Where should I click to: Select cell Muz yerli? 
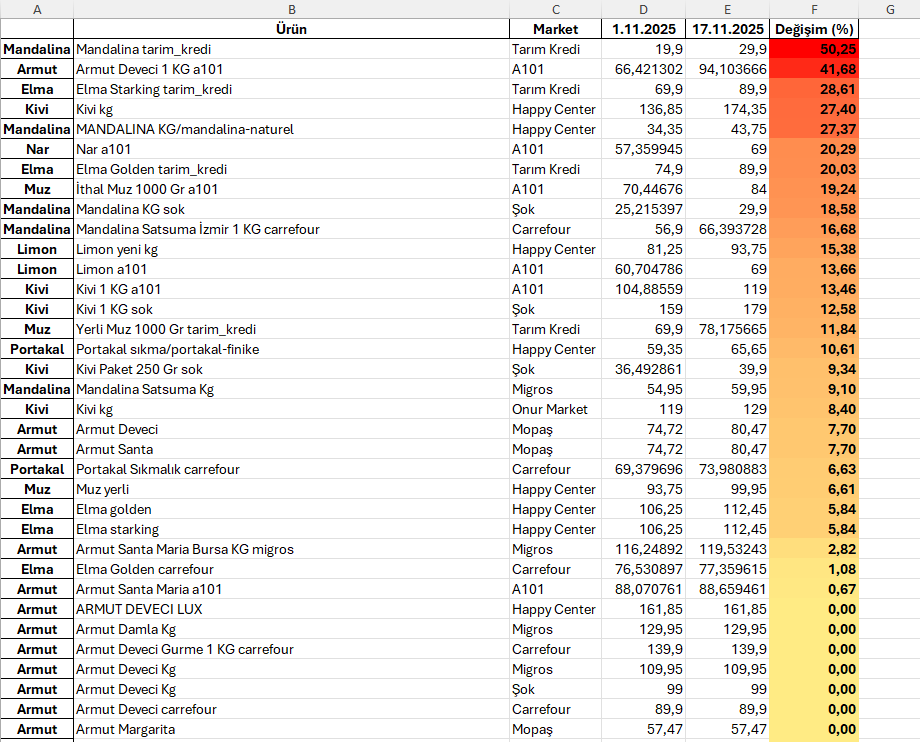tap(292, 489)
